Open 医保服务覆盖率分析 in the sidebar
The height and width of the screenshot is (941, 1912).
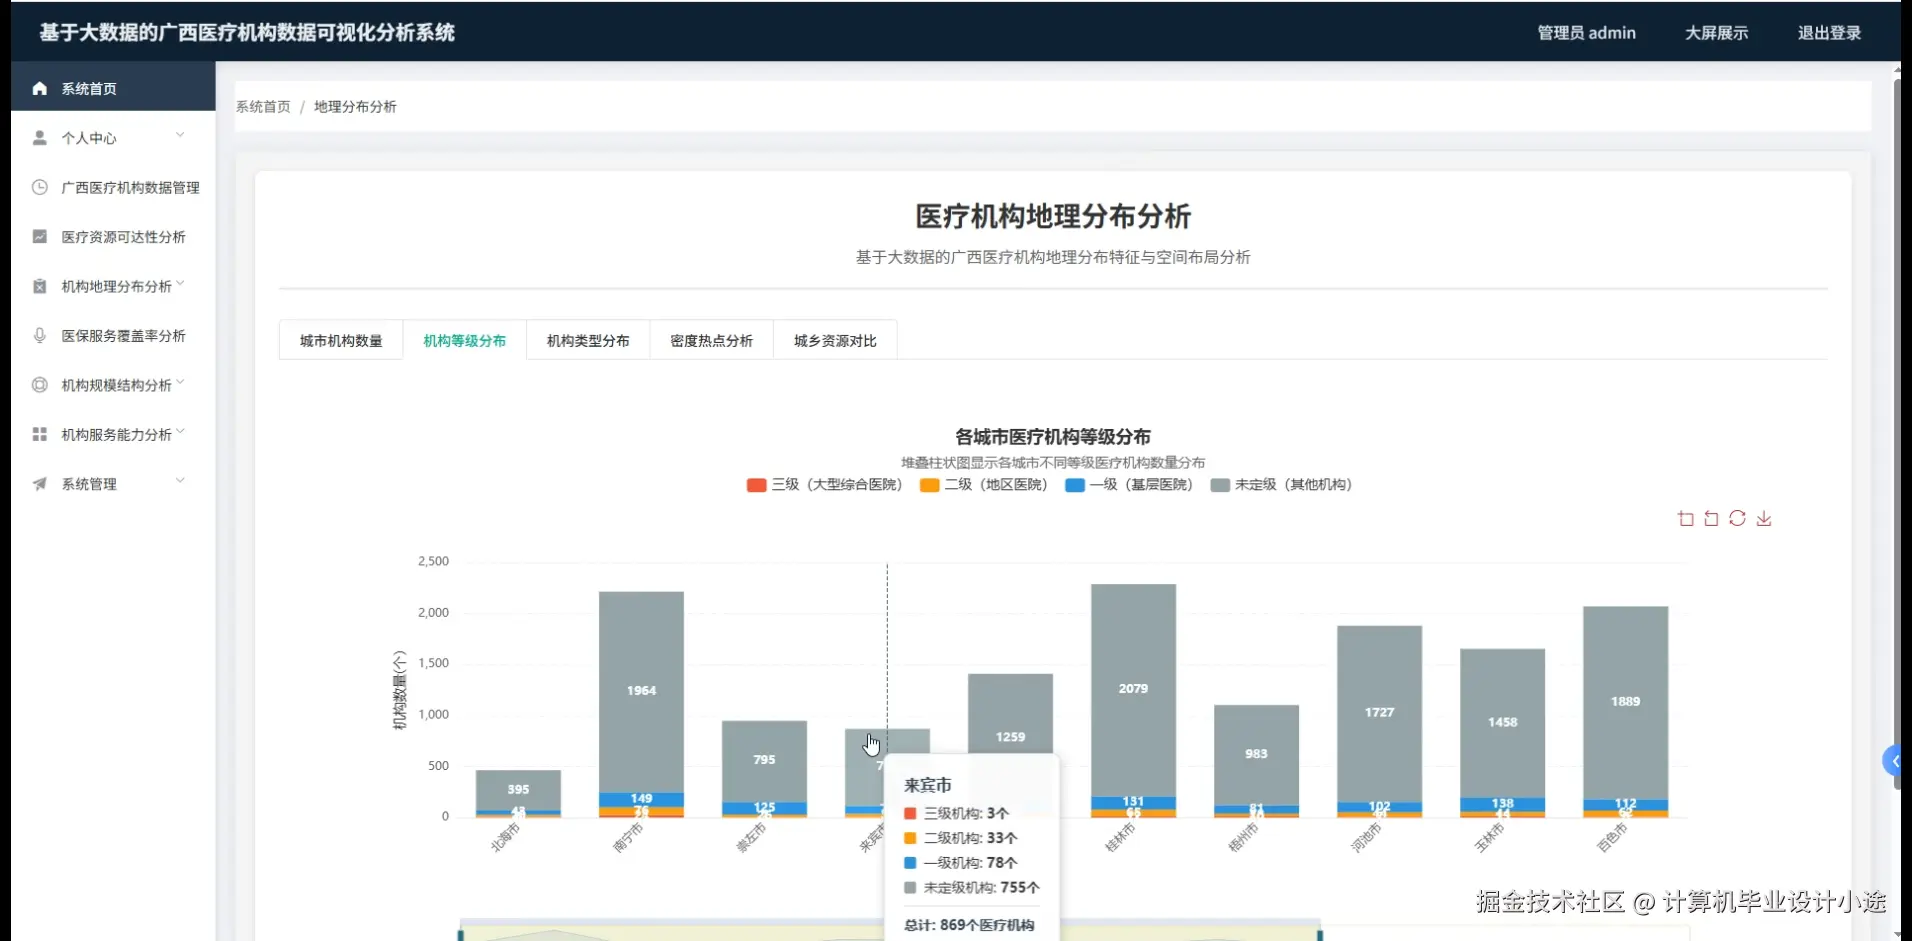(x=113, y=336)
